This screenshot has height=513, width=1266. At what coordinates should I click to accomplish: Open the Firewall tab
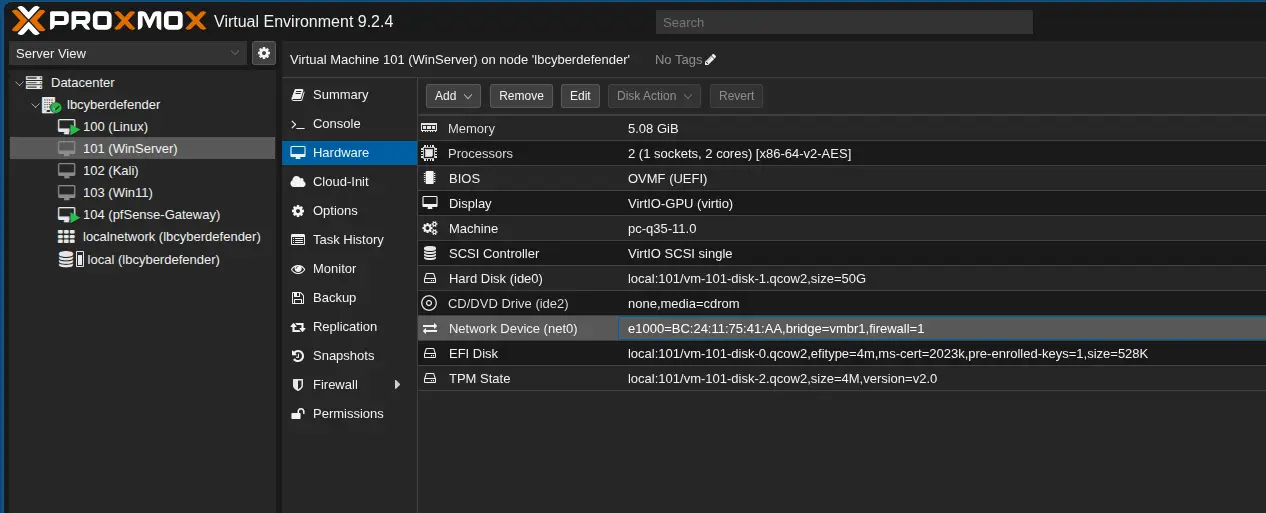tap(349, 385)
